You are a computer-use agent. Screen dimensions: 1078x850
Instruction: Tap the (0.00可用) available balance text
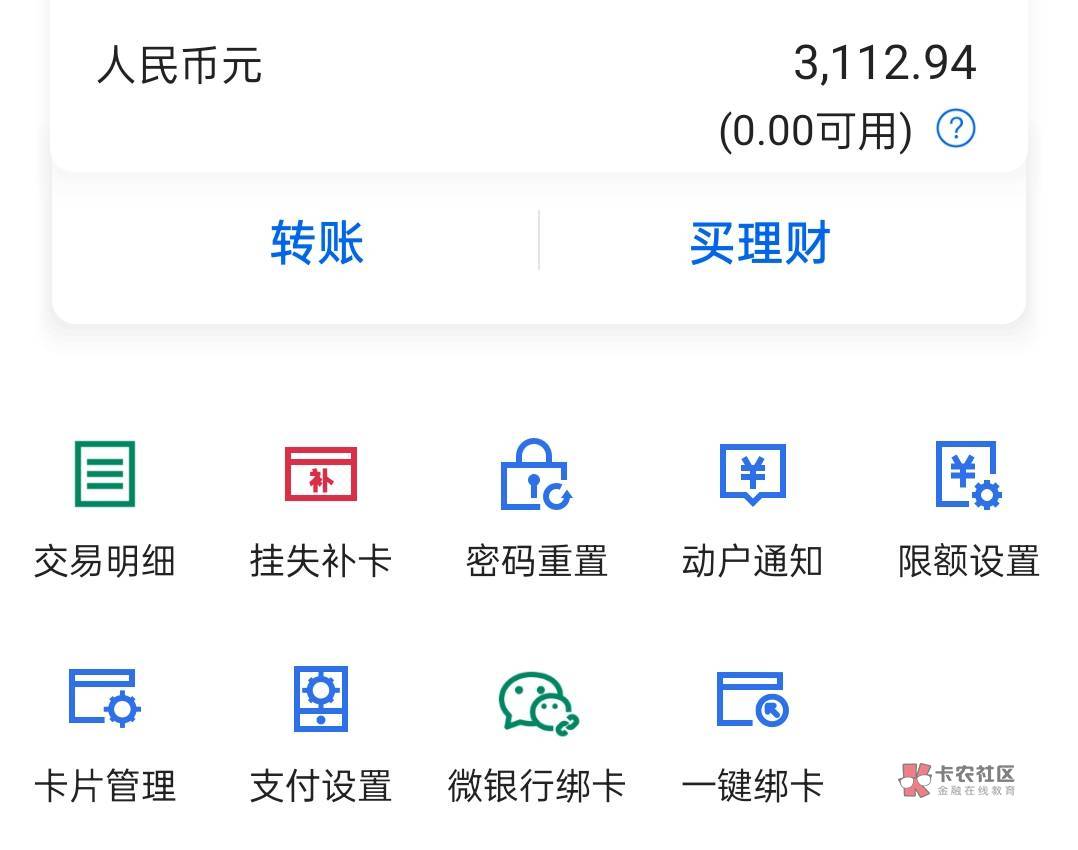coord(815,131)
